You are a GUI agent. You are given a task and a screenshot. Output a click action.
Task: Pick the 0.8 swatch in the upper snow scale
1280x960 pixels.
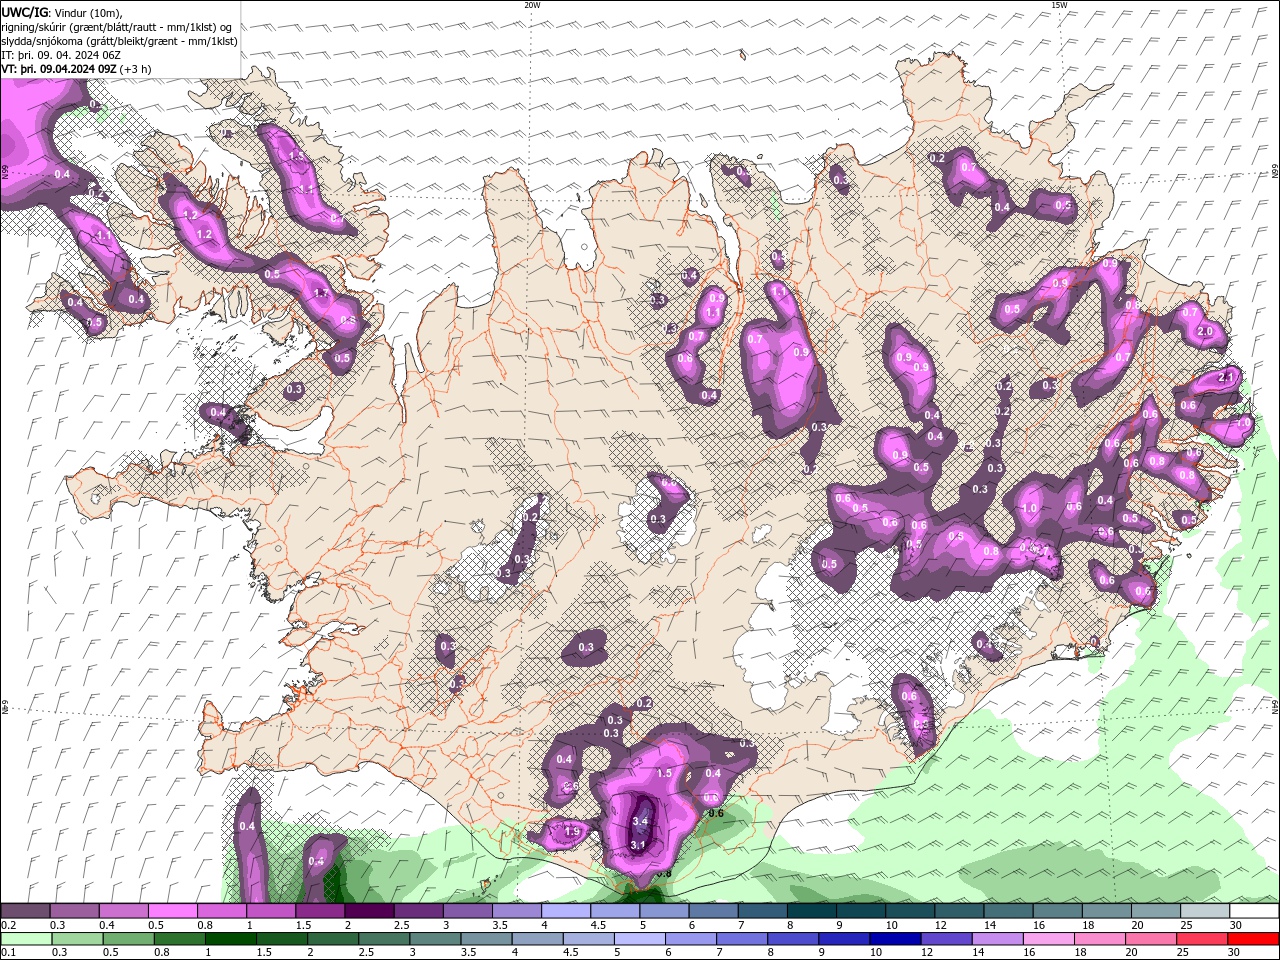click(x=221, y=910)
